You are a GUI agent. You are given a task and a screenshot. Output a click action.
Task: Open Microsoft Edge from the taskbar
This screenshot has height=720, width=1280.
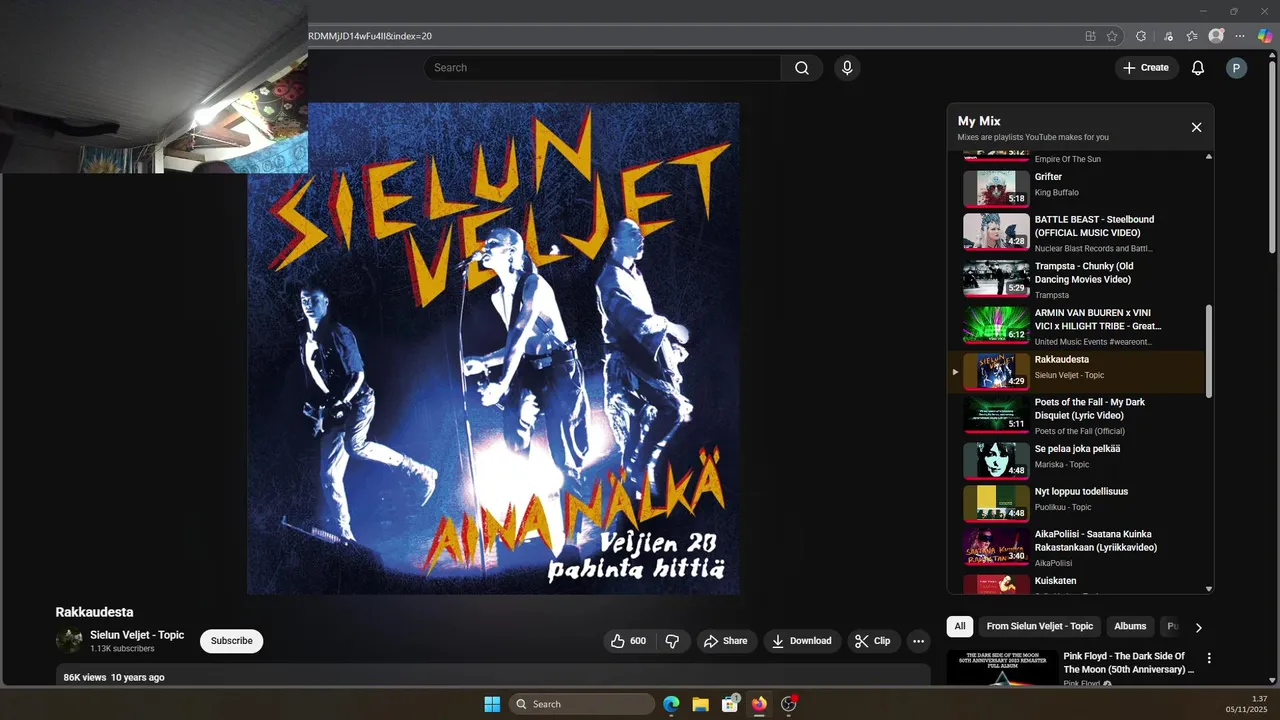coord(671,704)
